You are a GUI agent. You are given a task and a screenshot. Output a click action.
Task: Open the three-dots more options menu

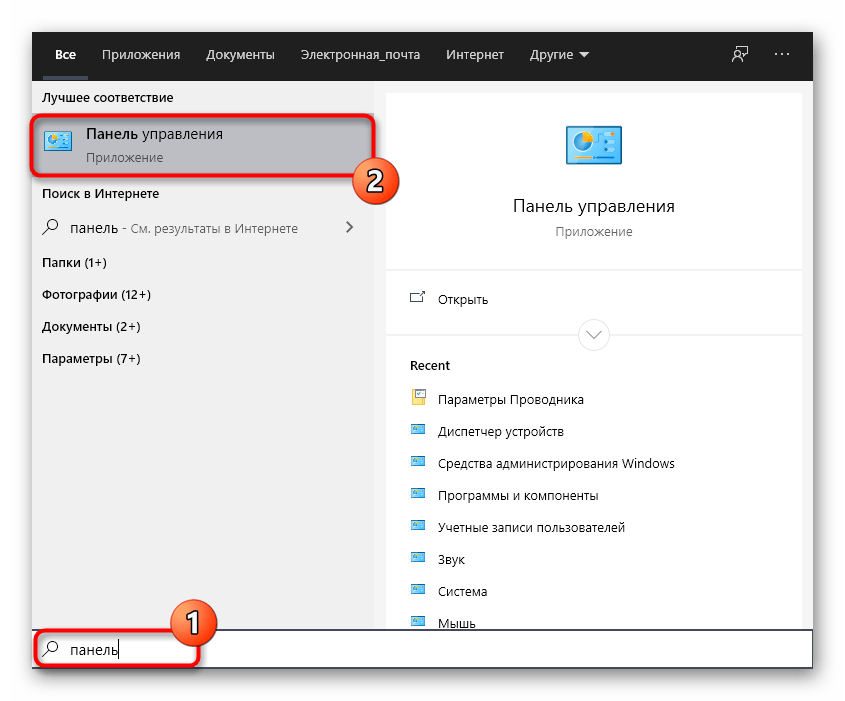782,55
